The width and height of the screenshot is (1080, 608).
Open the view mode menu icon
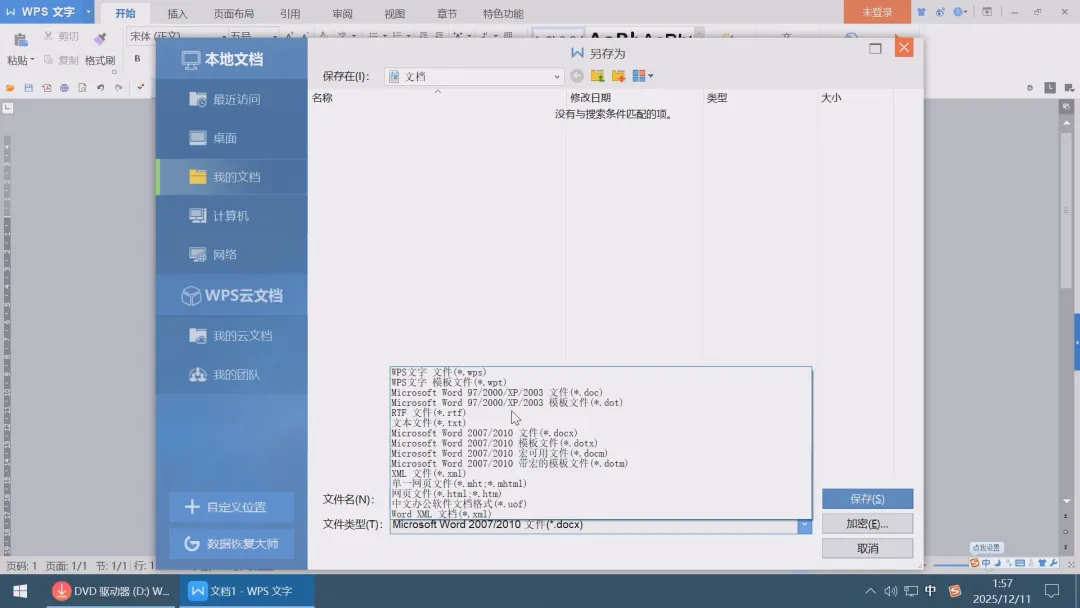pyautogui.click(x=643, y=76)
